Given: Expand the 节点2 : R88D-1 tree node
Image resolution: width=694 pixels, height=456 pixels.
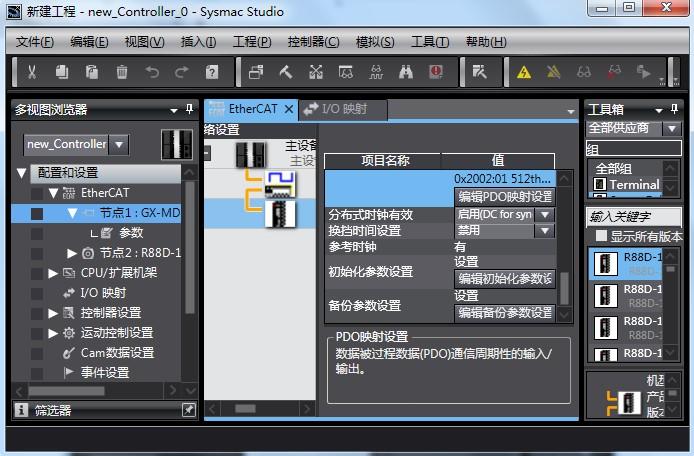Looking at the screenshot, I should 72,253.
